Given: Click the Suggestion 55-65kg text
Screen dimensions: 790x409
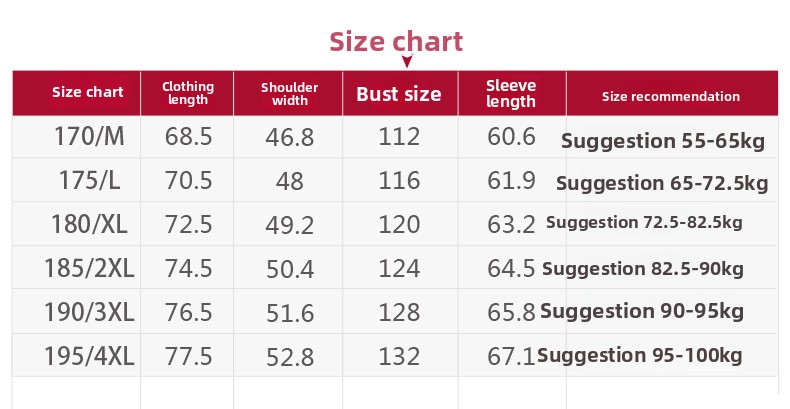Looking at the screenshot, I should tap(663, 141).
